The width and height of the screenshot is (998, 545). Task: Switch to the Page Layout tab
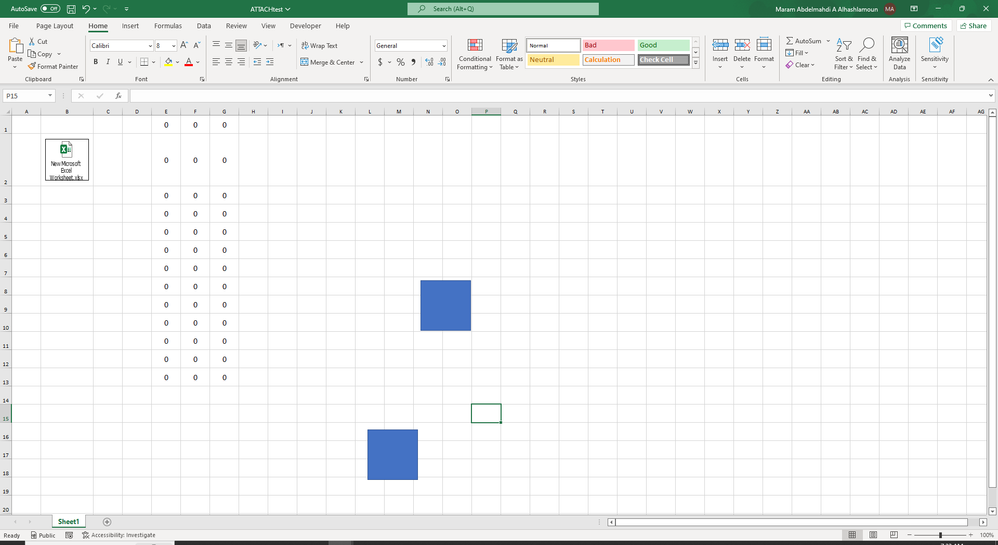[x=55, y=26]
